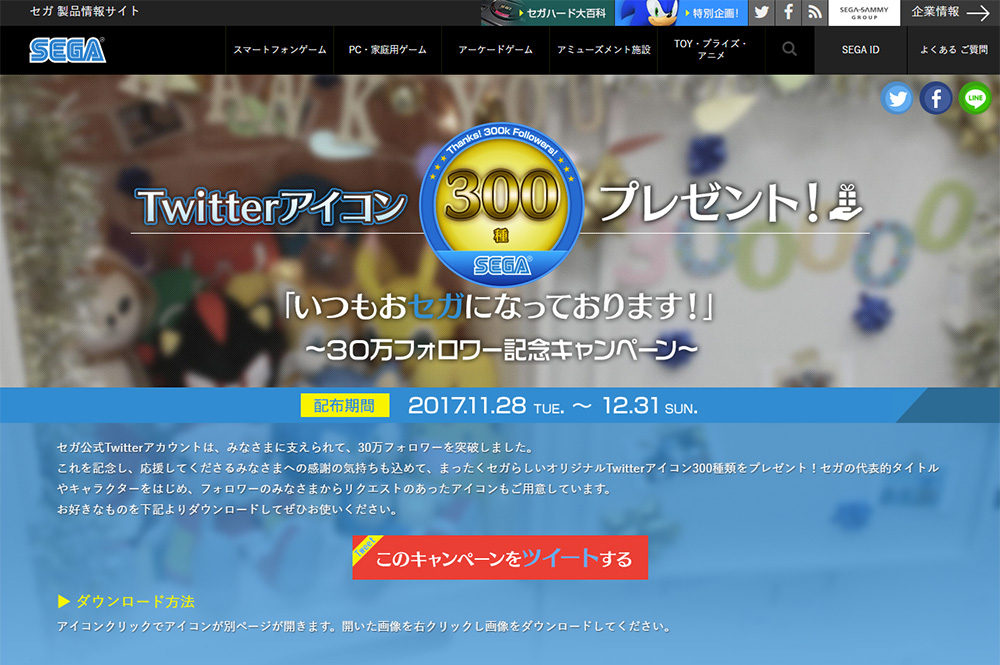Open セガハード大百科 banner
1000x665 pixels.
point(548,13)
